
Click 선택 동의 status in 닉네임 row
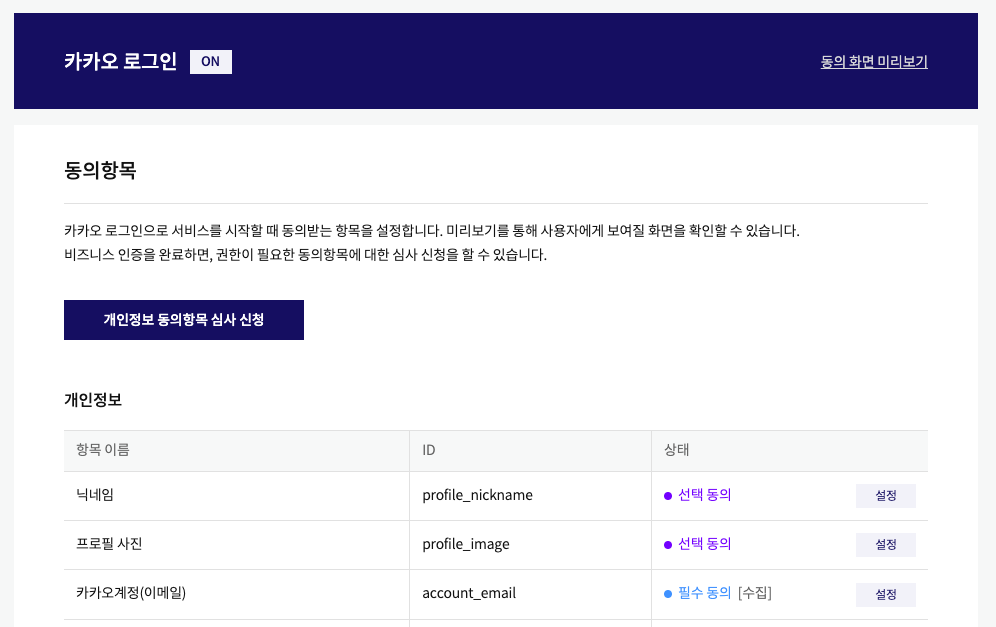tap(704, 495)
